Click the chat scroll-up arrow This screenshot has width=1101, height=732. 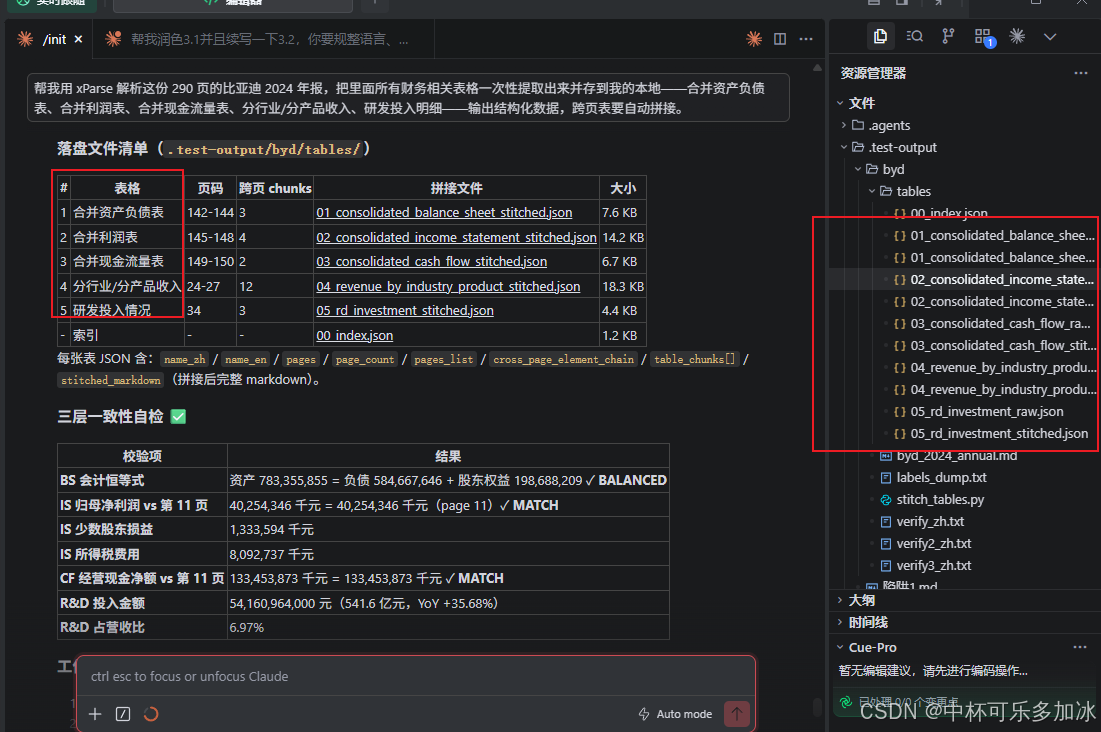pos(817,68)
